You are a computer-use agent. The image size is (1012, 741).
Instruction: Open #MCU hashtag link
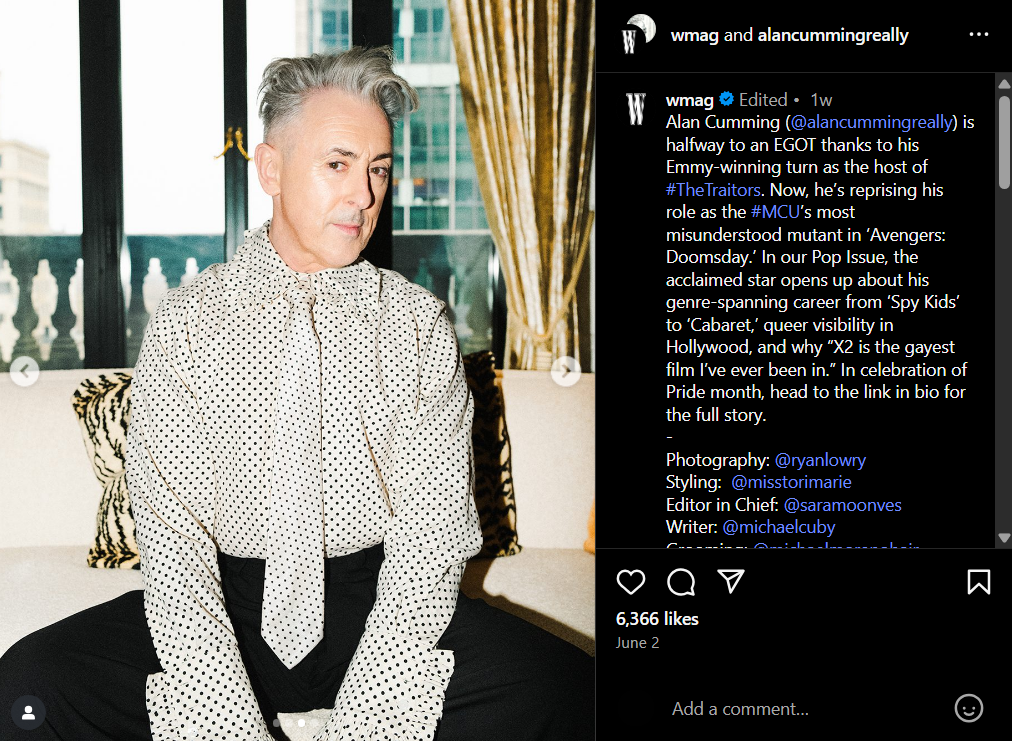tap(775, 212)
